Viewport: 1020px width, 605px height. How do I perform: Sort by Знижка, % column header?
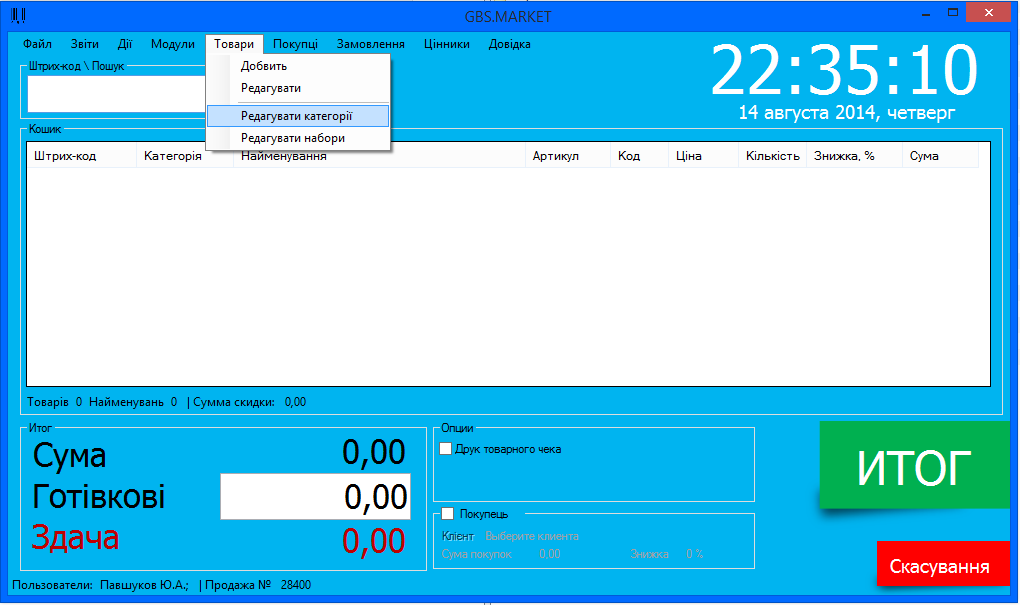click(x=854, y=156)
